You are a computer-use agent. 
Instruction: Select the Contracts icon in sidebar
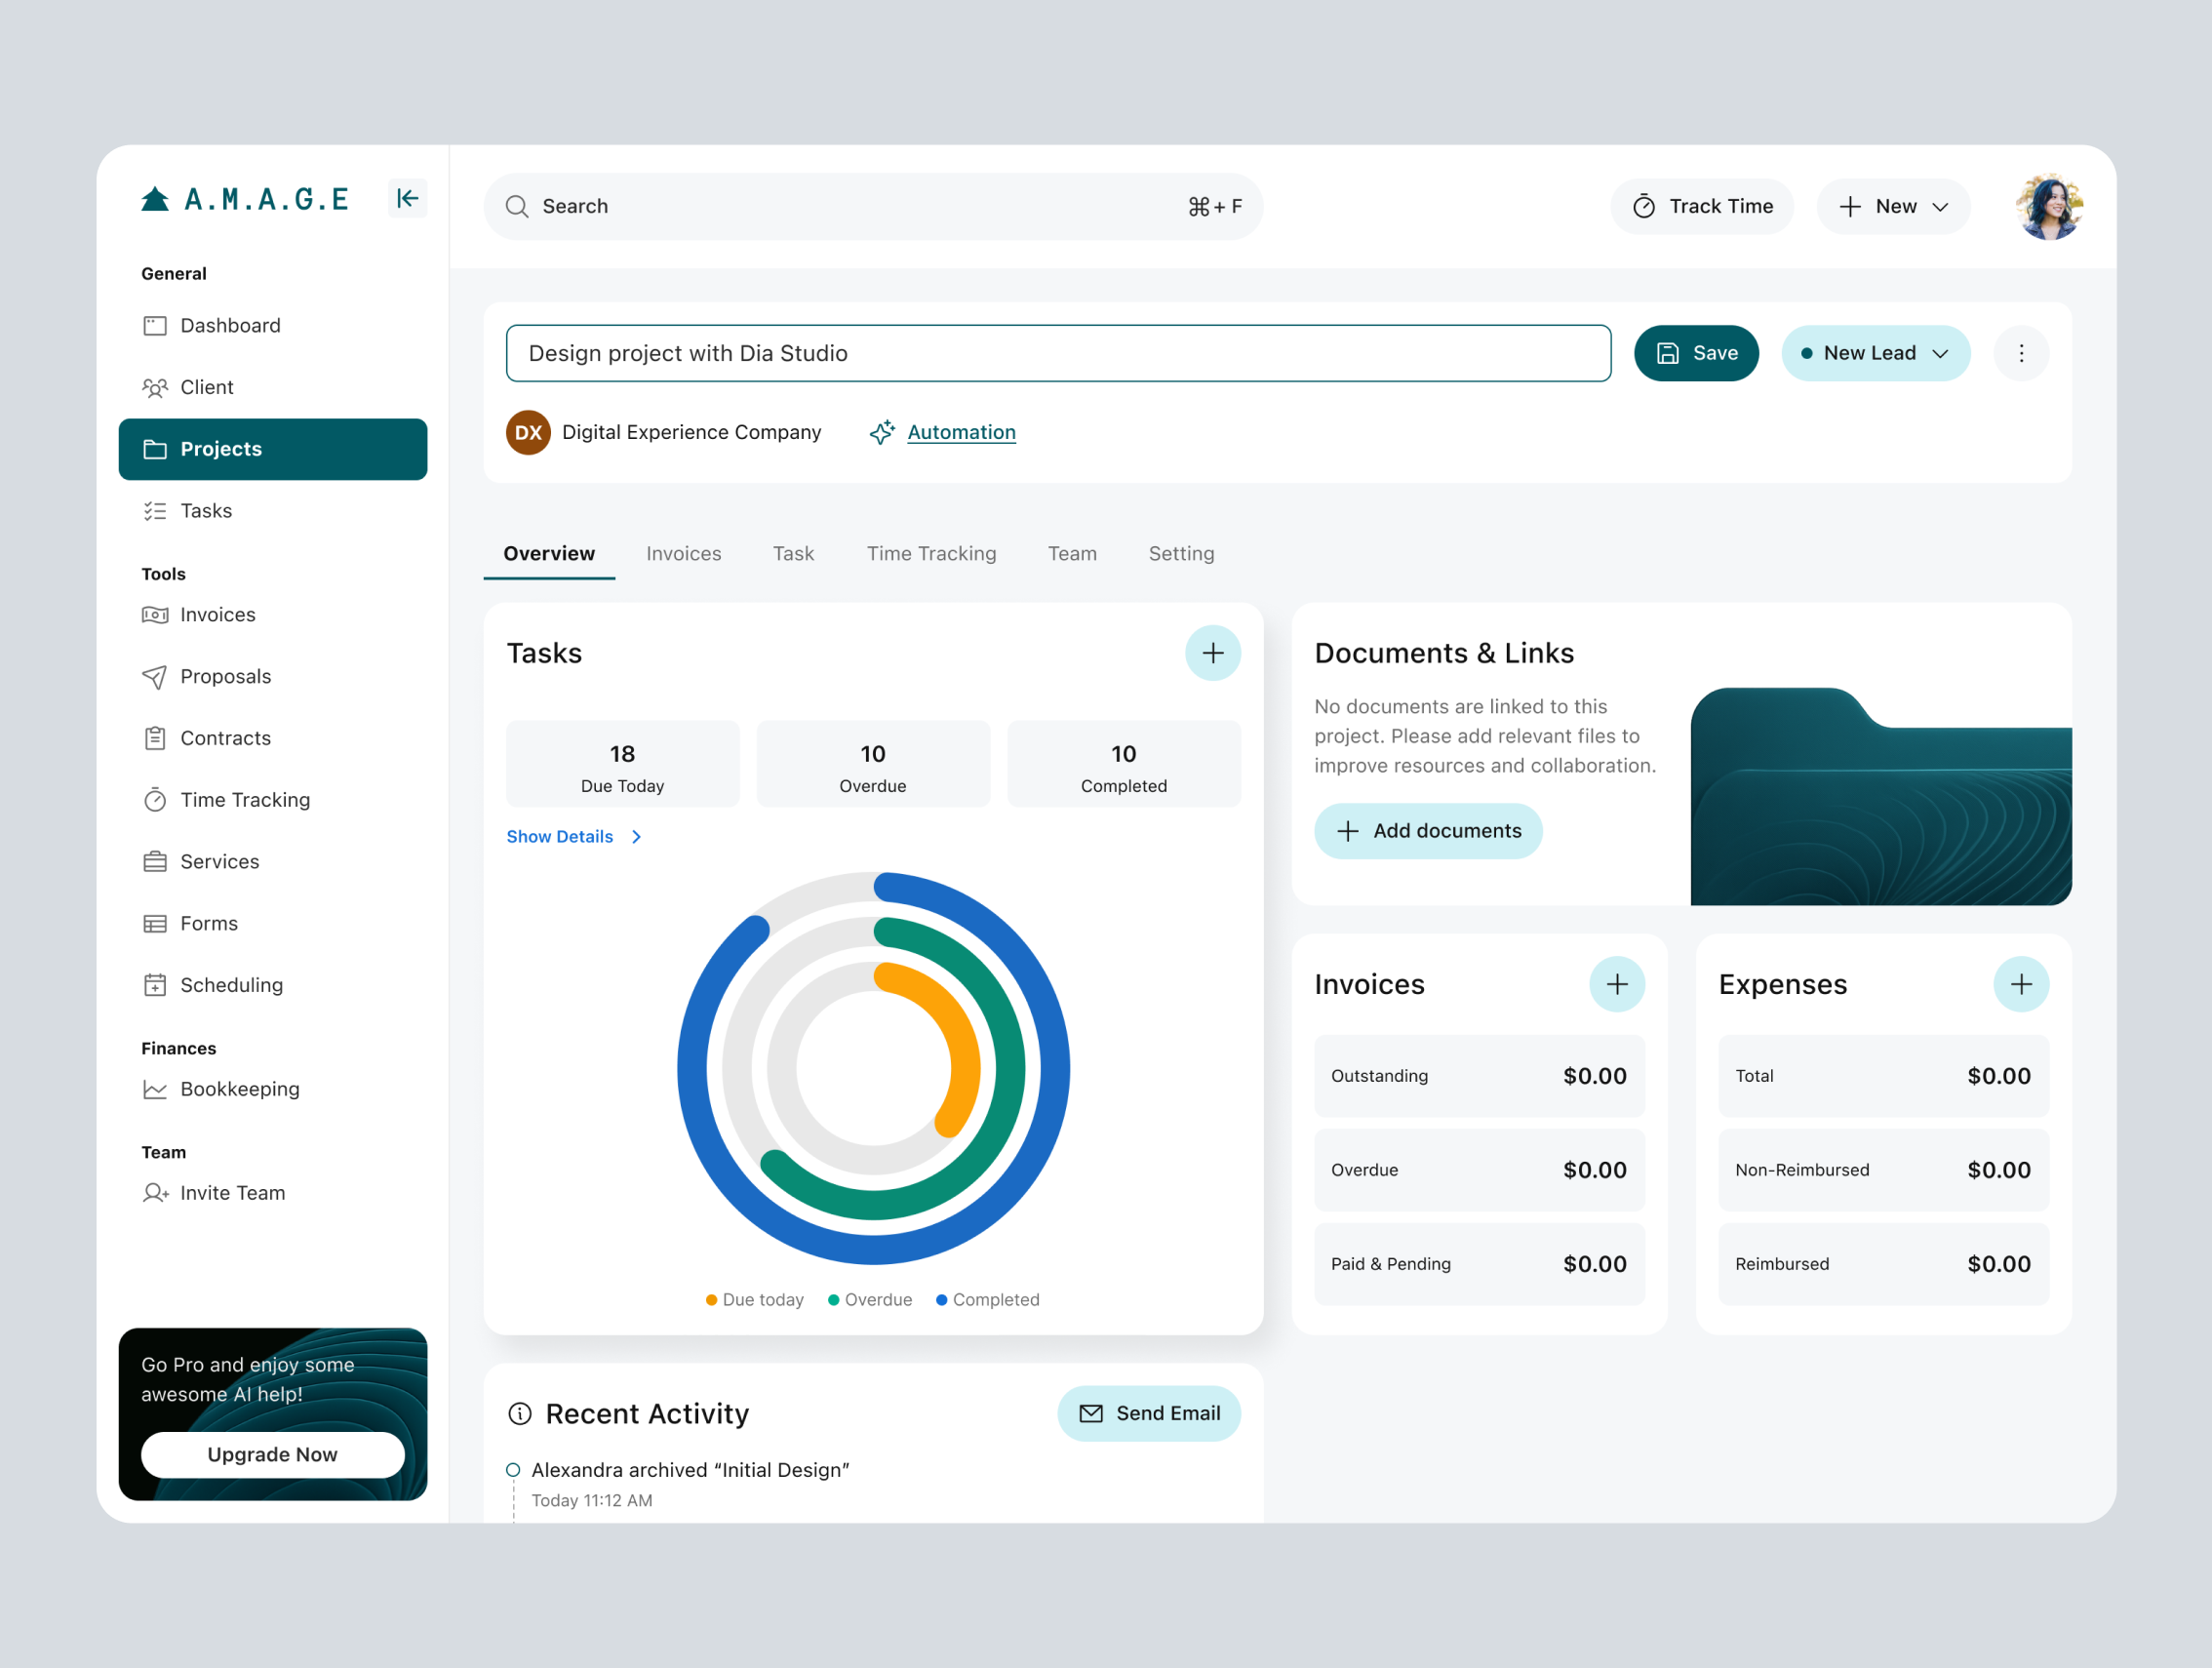point(156,738)
